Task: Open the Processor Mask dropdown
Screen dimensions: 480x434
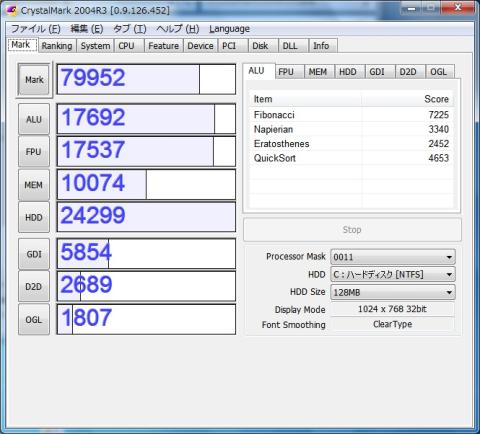Action: point(393,257)
